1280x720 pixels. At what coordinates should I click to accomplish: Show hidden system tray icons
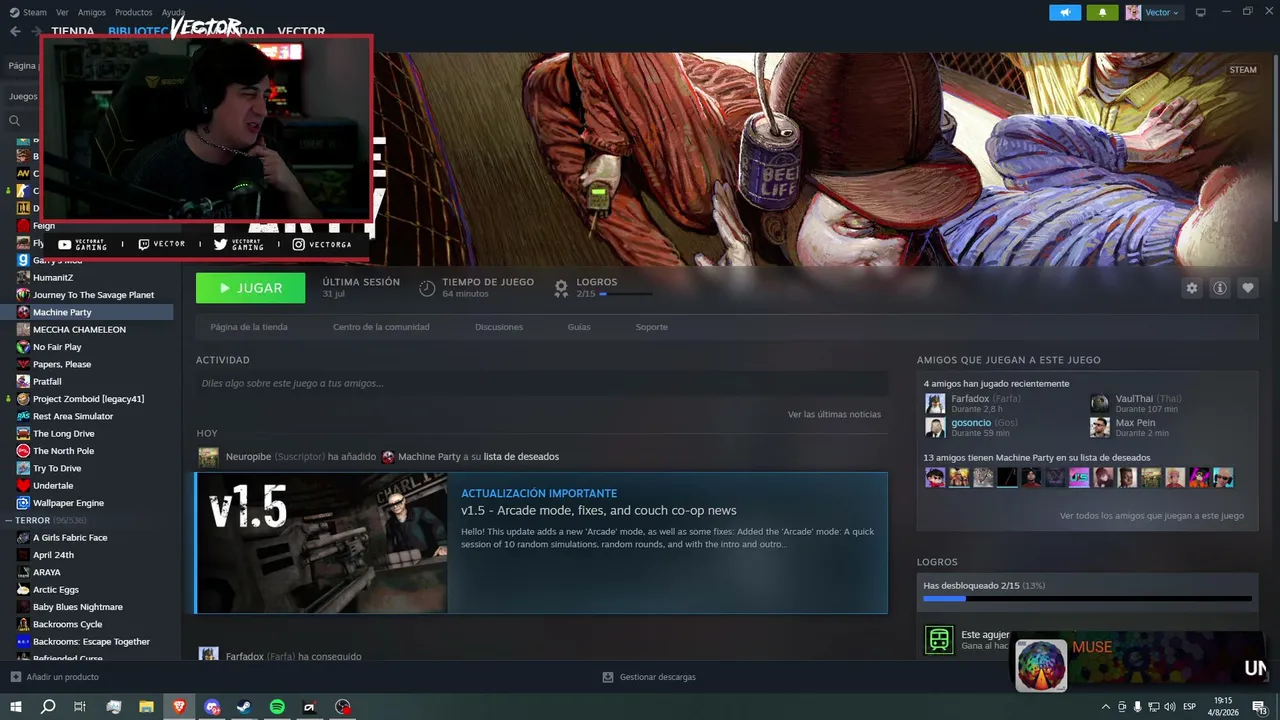1105,707
